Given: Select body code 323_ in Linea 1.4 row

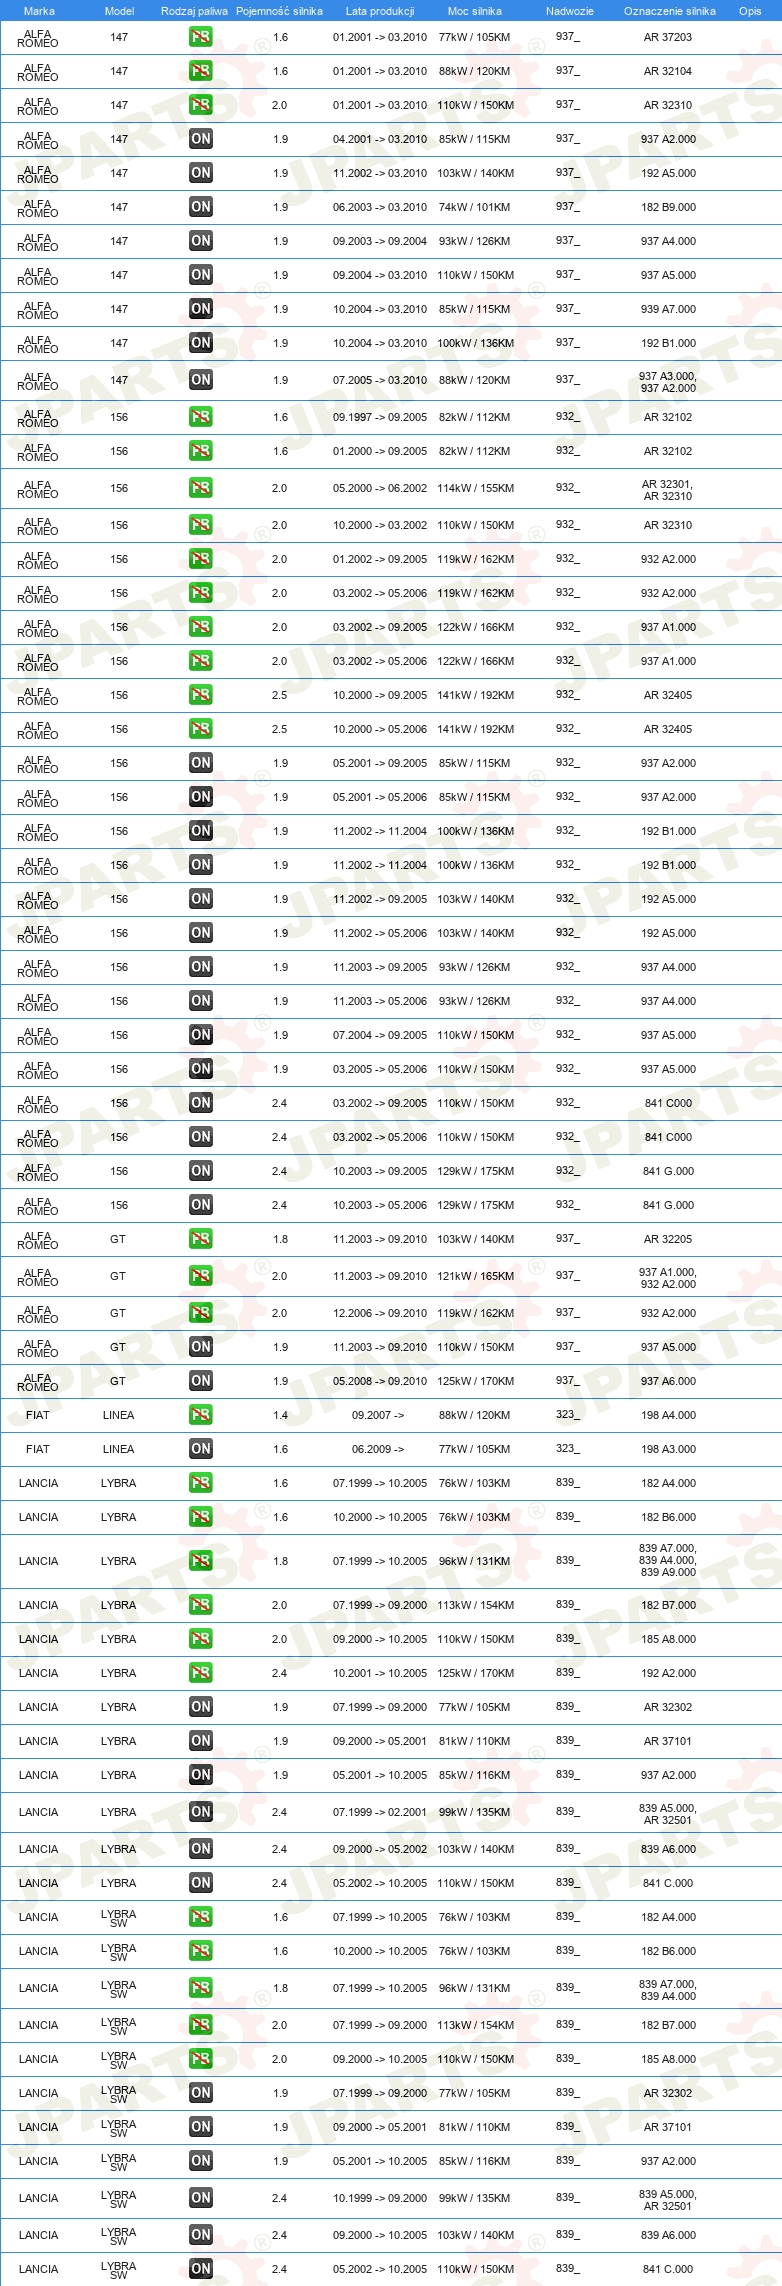Looking at the screenshot, I should 567,1414.
